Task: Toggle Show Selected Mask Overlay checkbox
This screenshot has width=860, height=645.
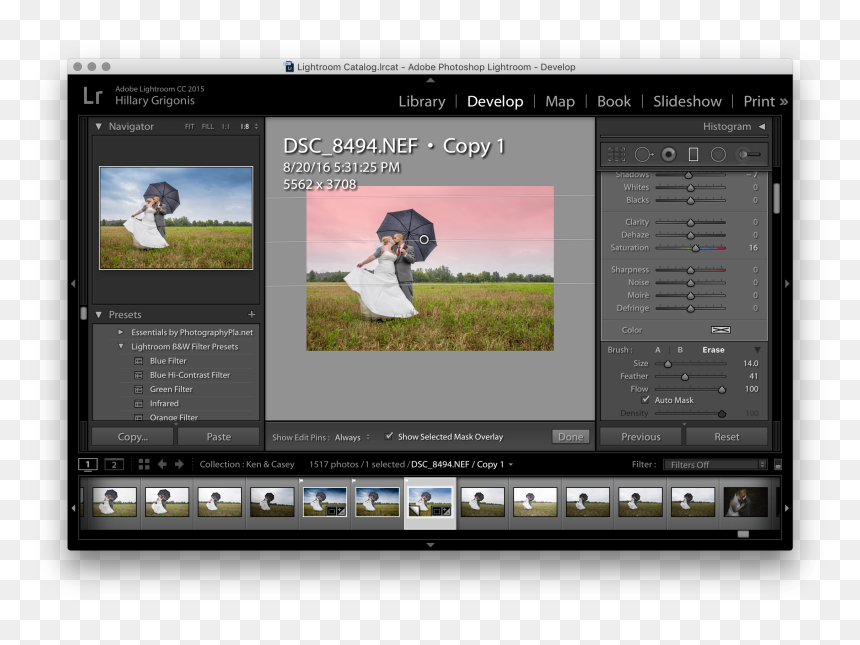Action: (x=389, y=436)
